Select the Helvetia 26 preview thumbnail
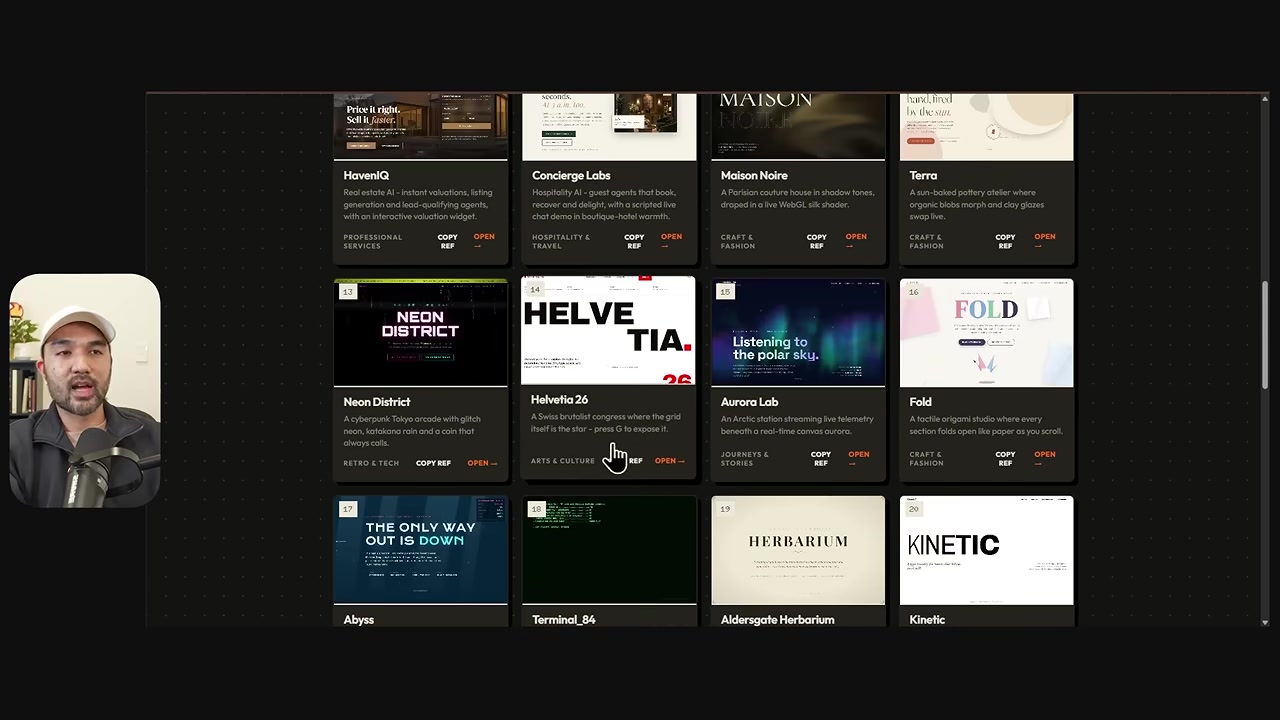Screen dimensions: 1280x720 click(608, 331)
